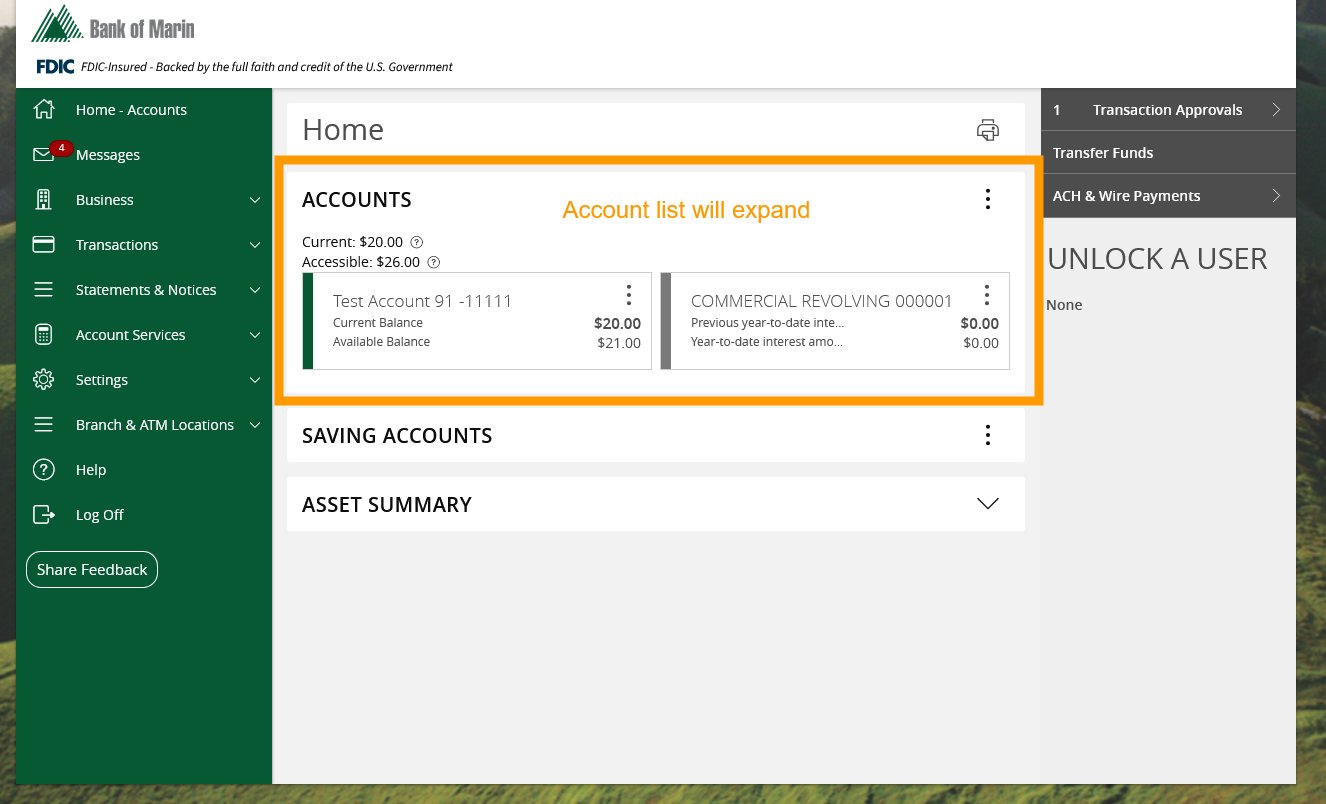Expand the Branch & ATM Locations menu
Screen dimensions: 1326x804
(x=253, y=424)
